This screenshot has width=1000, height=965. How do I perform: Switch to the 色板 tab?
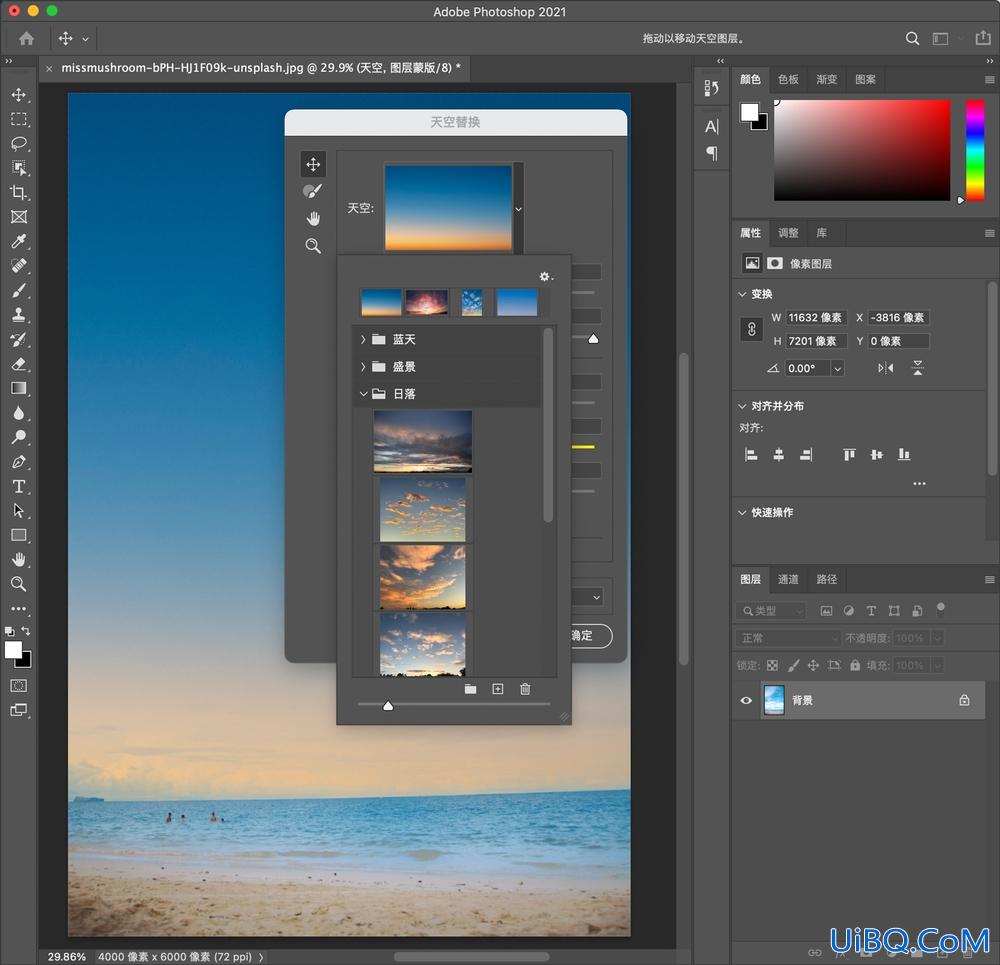788,80
